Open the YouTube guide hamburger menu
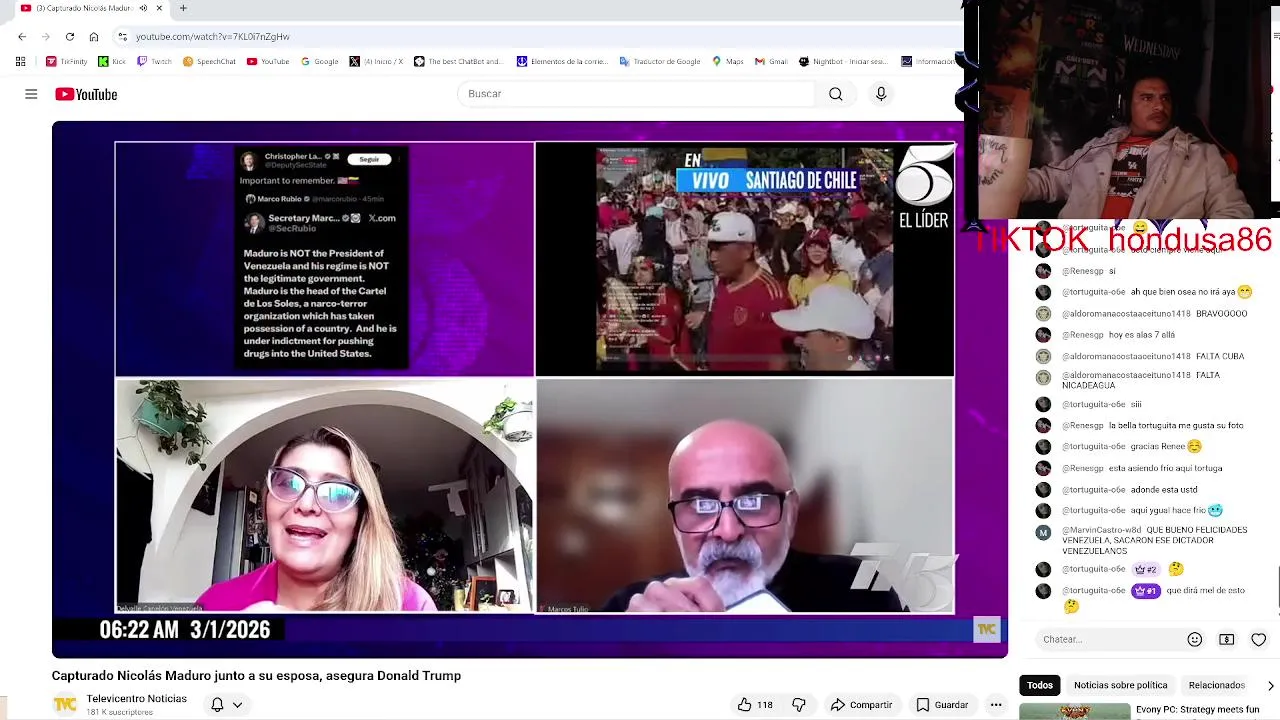 click(31, 94)
